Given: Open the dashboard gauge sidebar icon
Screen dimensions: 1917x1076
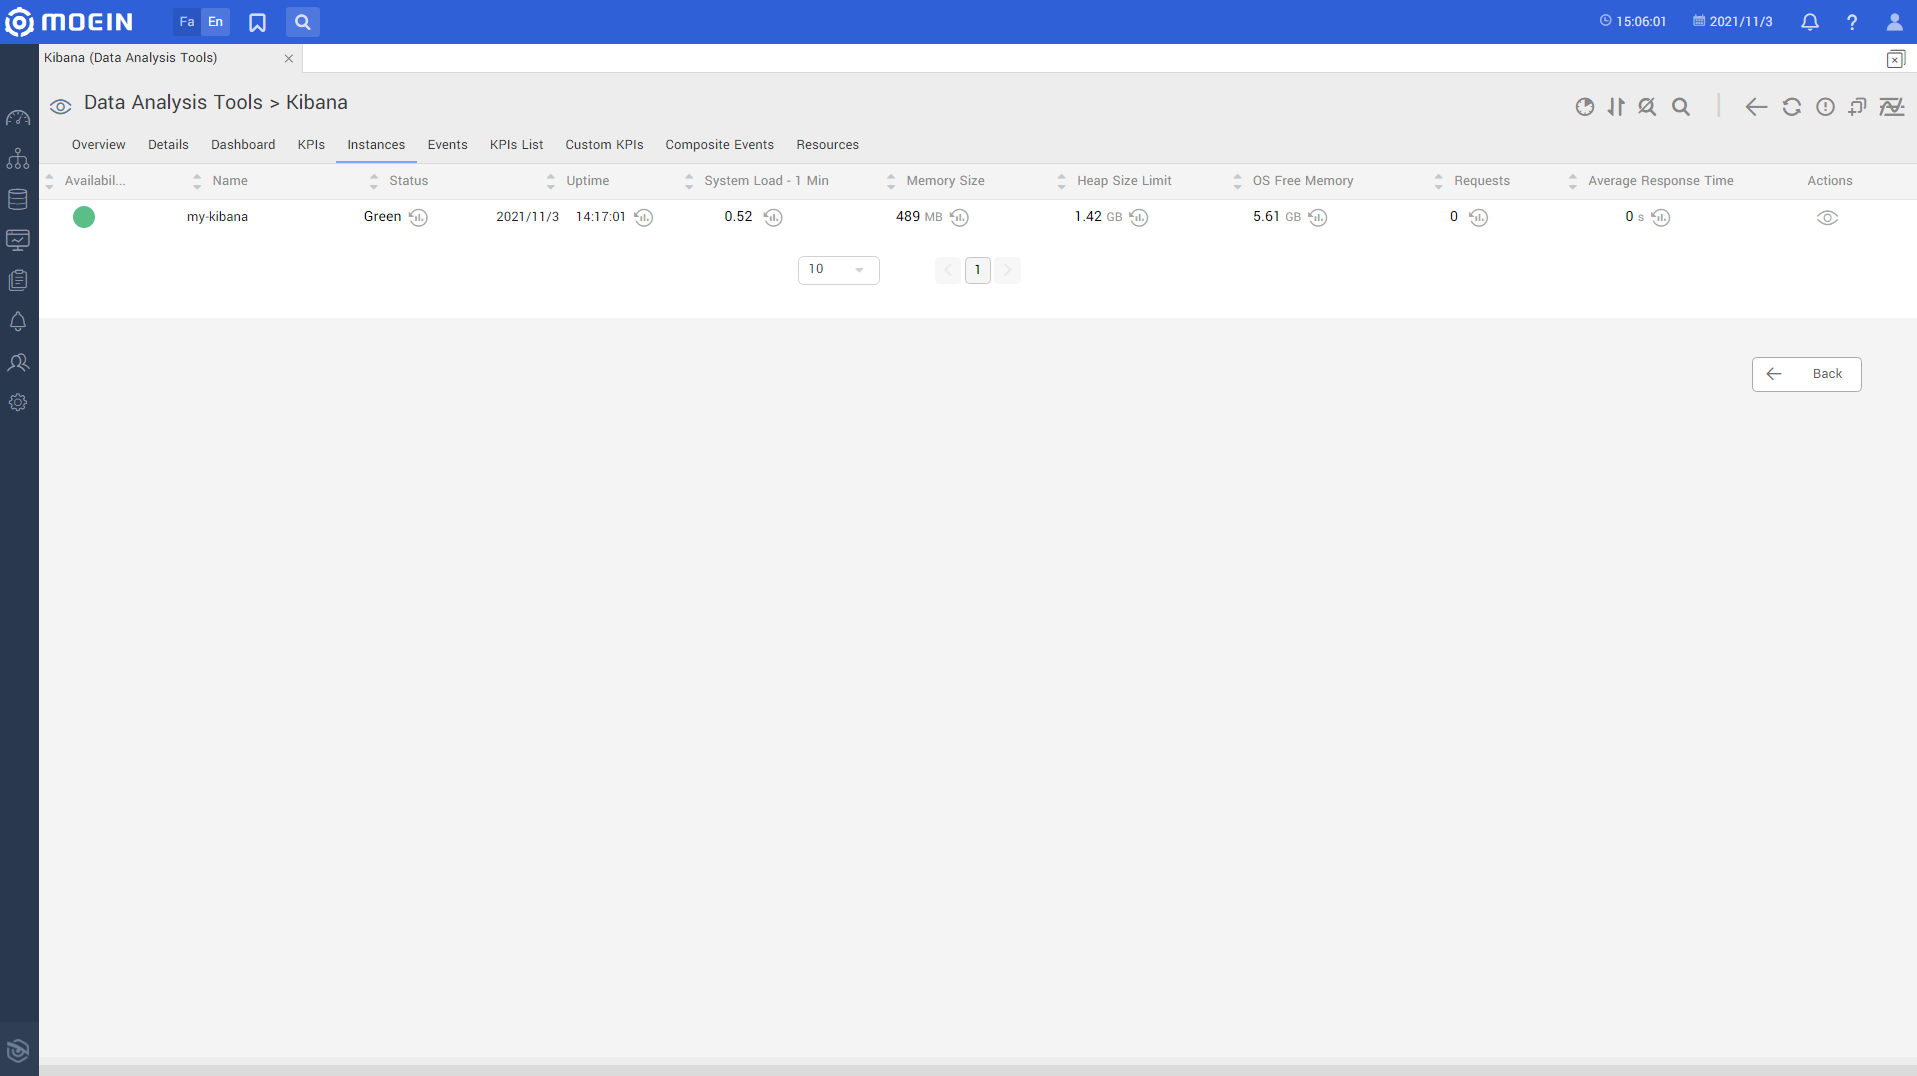Looking at the screenshot, I should [x=18, y=118].
